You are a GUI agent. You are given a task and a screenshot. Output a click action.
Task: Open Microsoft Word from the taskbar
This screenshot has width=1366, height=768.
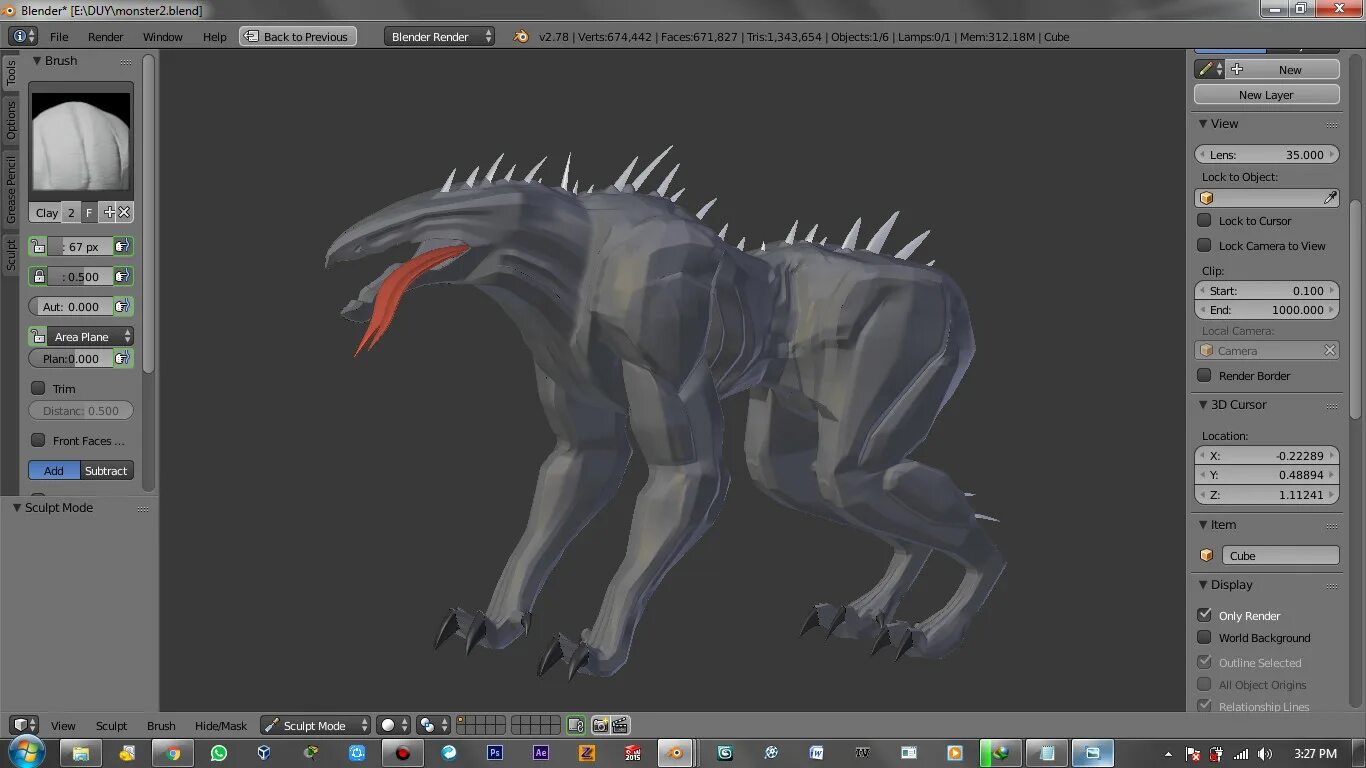coord(816,752)
